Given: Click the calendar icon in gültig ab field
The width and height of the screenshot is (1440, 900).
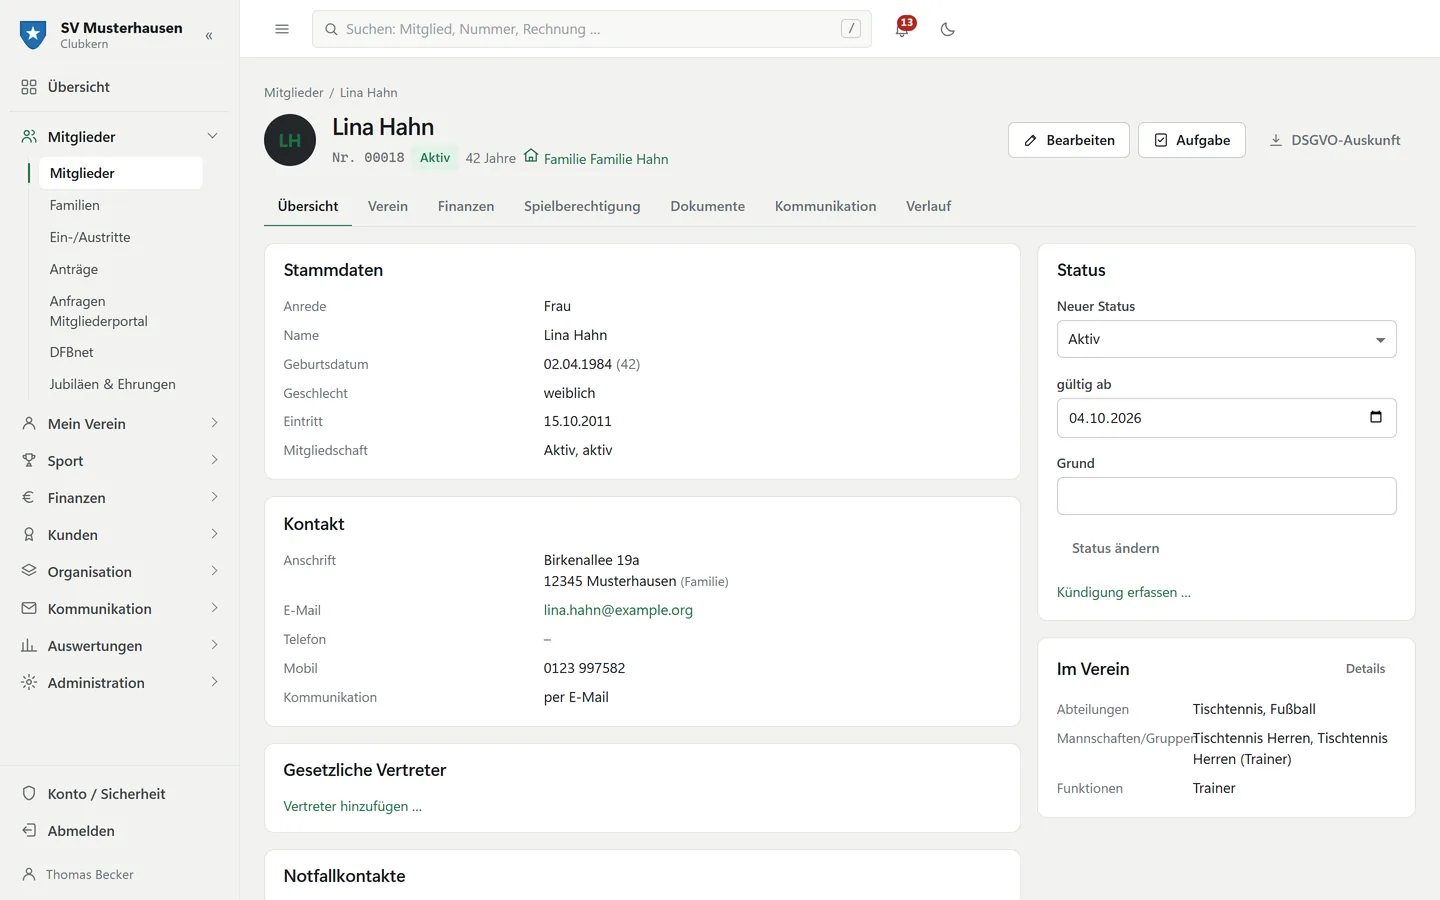Looking at the screenshot, I should (1376, 417).
